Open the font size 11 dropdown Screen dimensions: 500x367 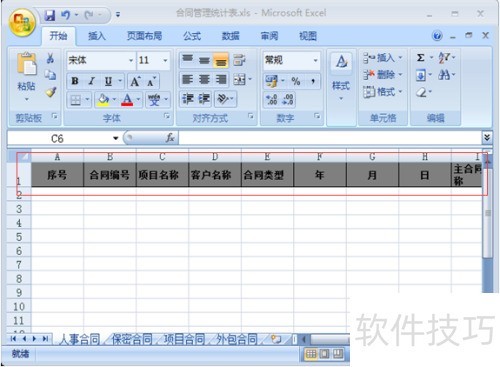165,60
